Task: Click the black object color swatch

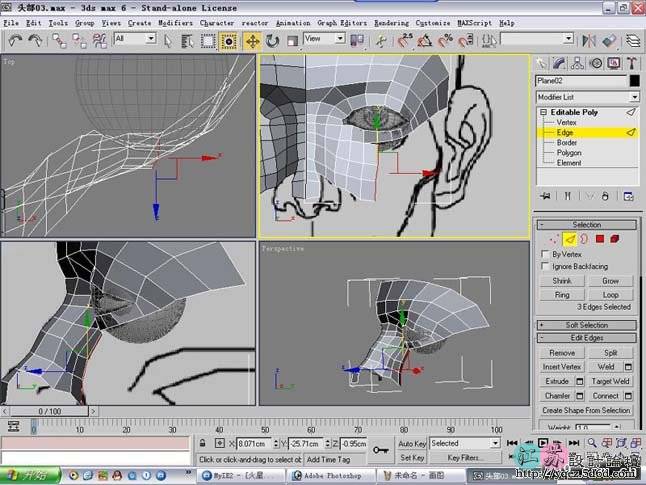Action: 634,81
